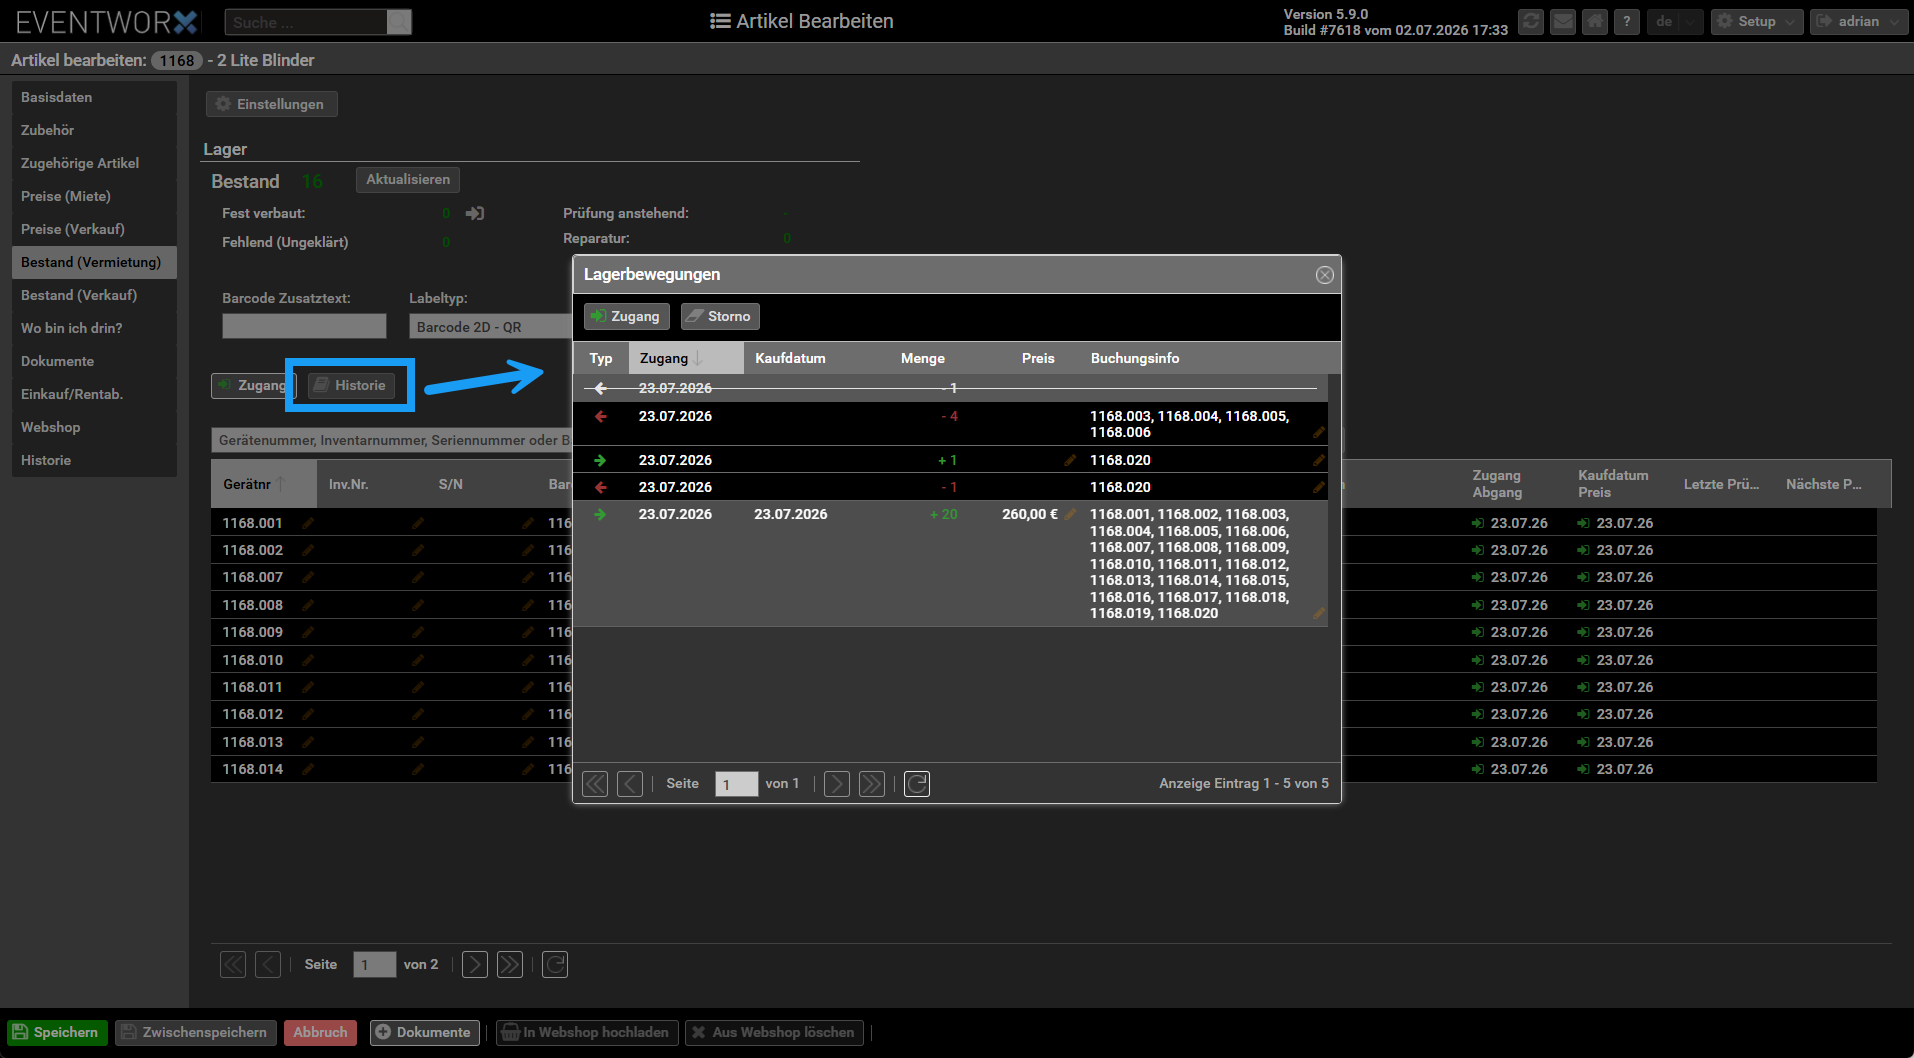1914x1058 pixels.
Task: Click the refresh icon in top header
Action: tap(1531, 21)
